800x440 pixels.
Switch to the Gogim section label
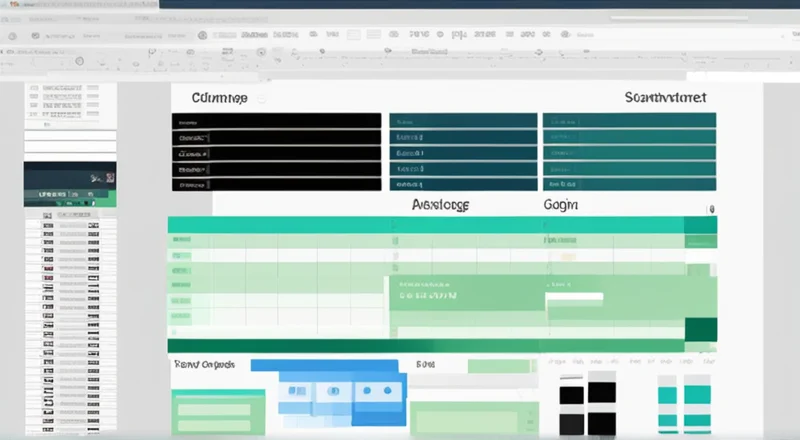(560, 203)
